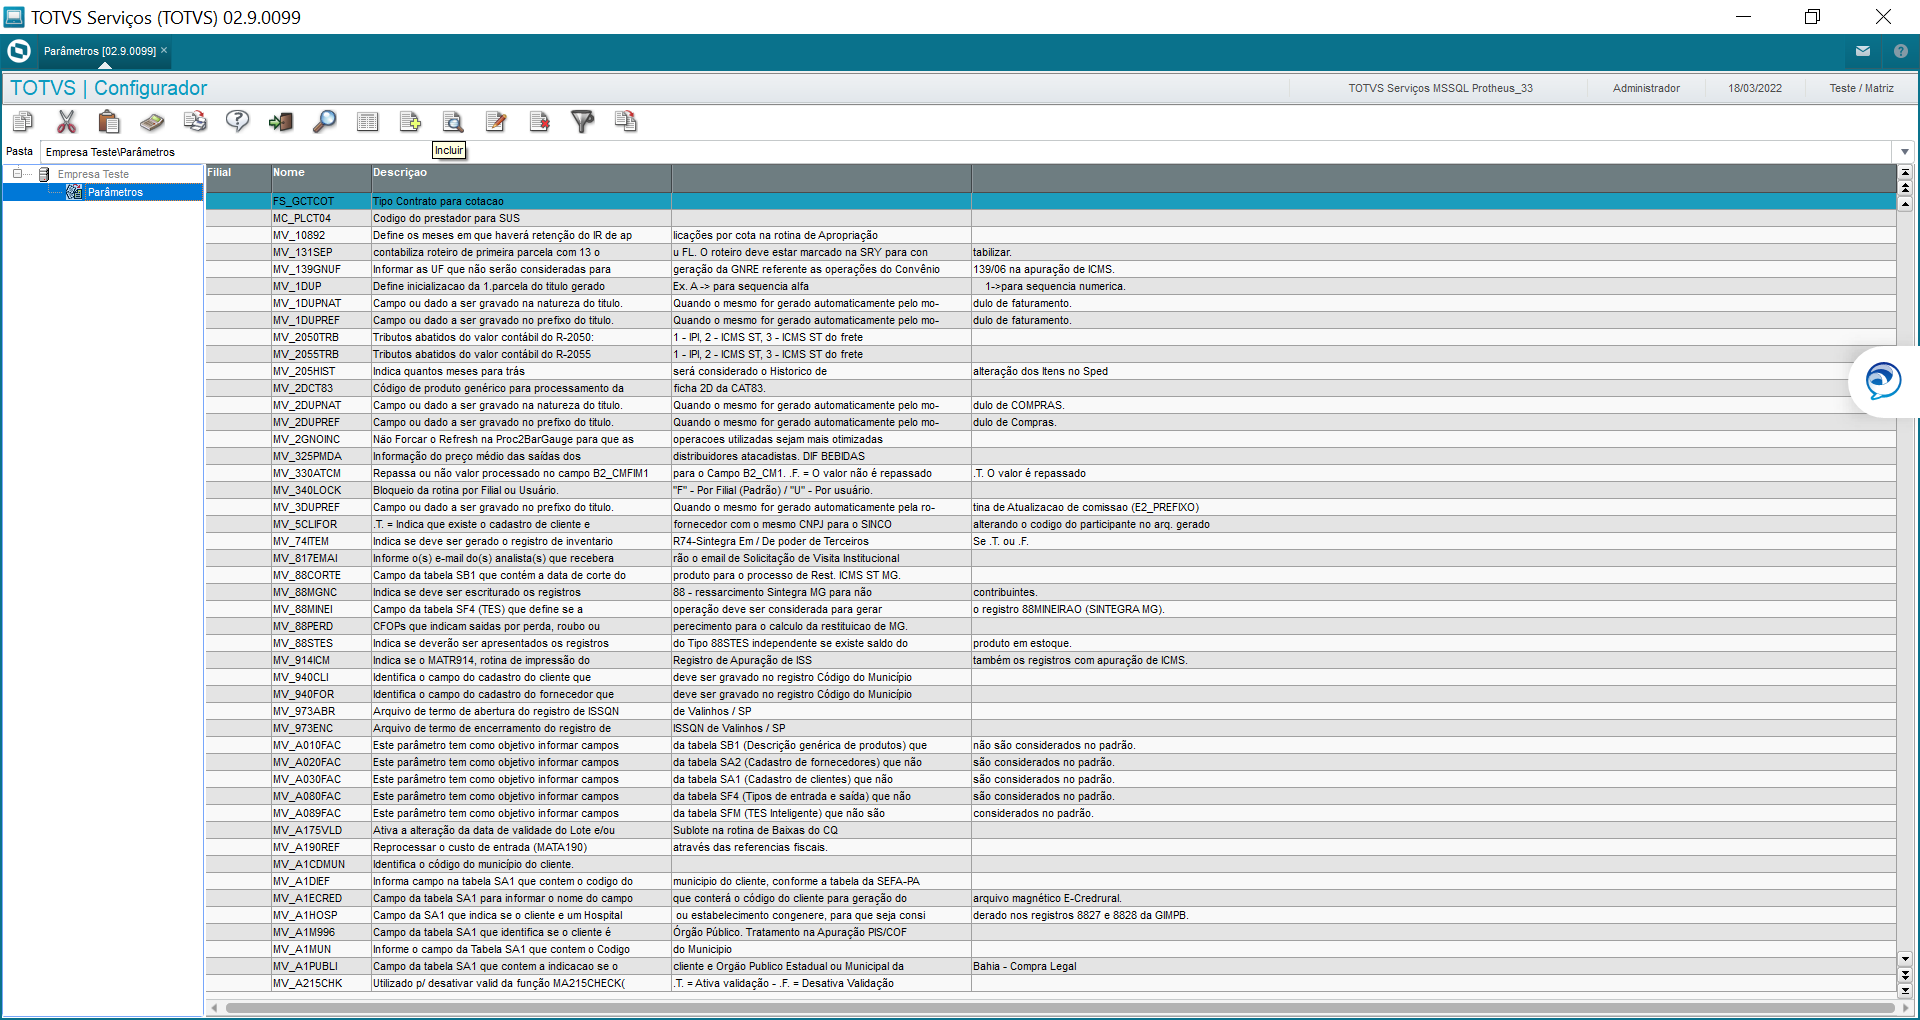Click the Administrador user label
This screenshot has height=1020, width=1920.
[x=1646, y=88]
